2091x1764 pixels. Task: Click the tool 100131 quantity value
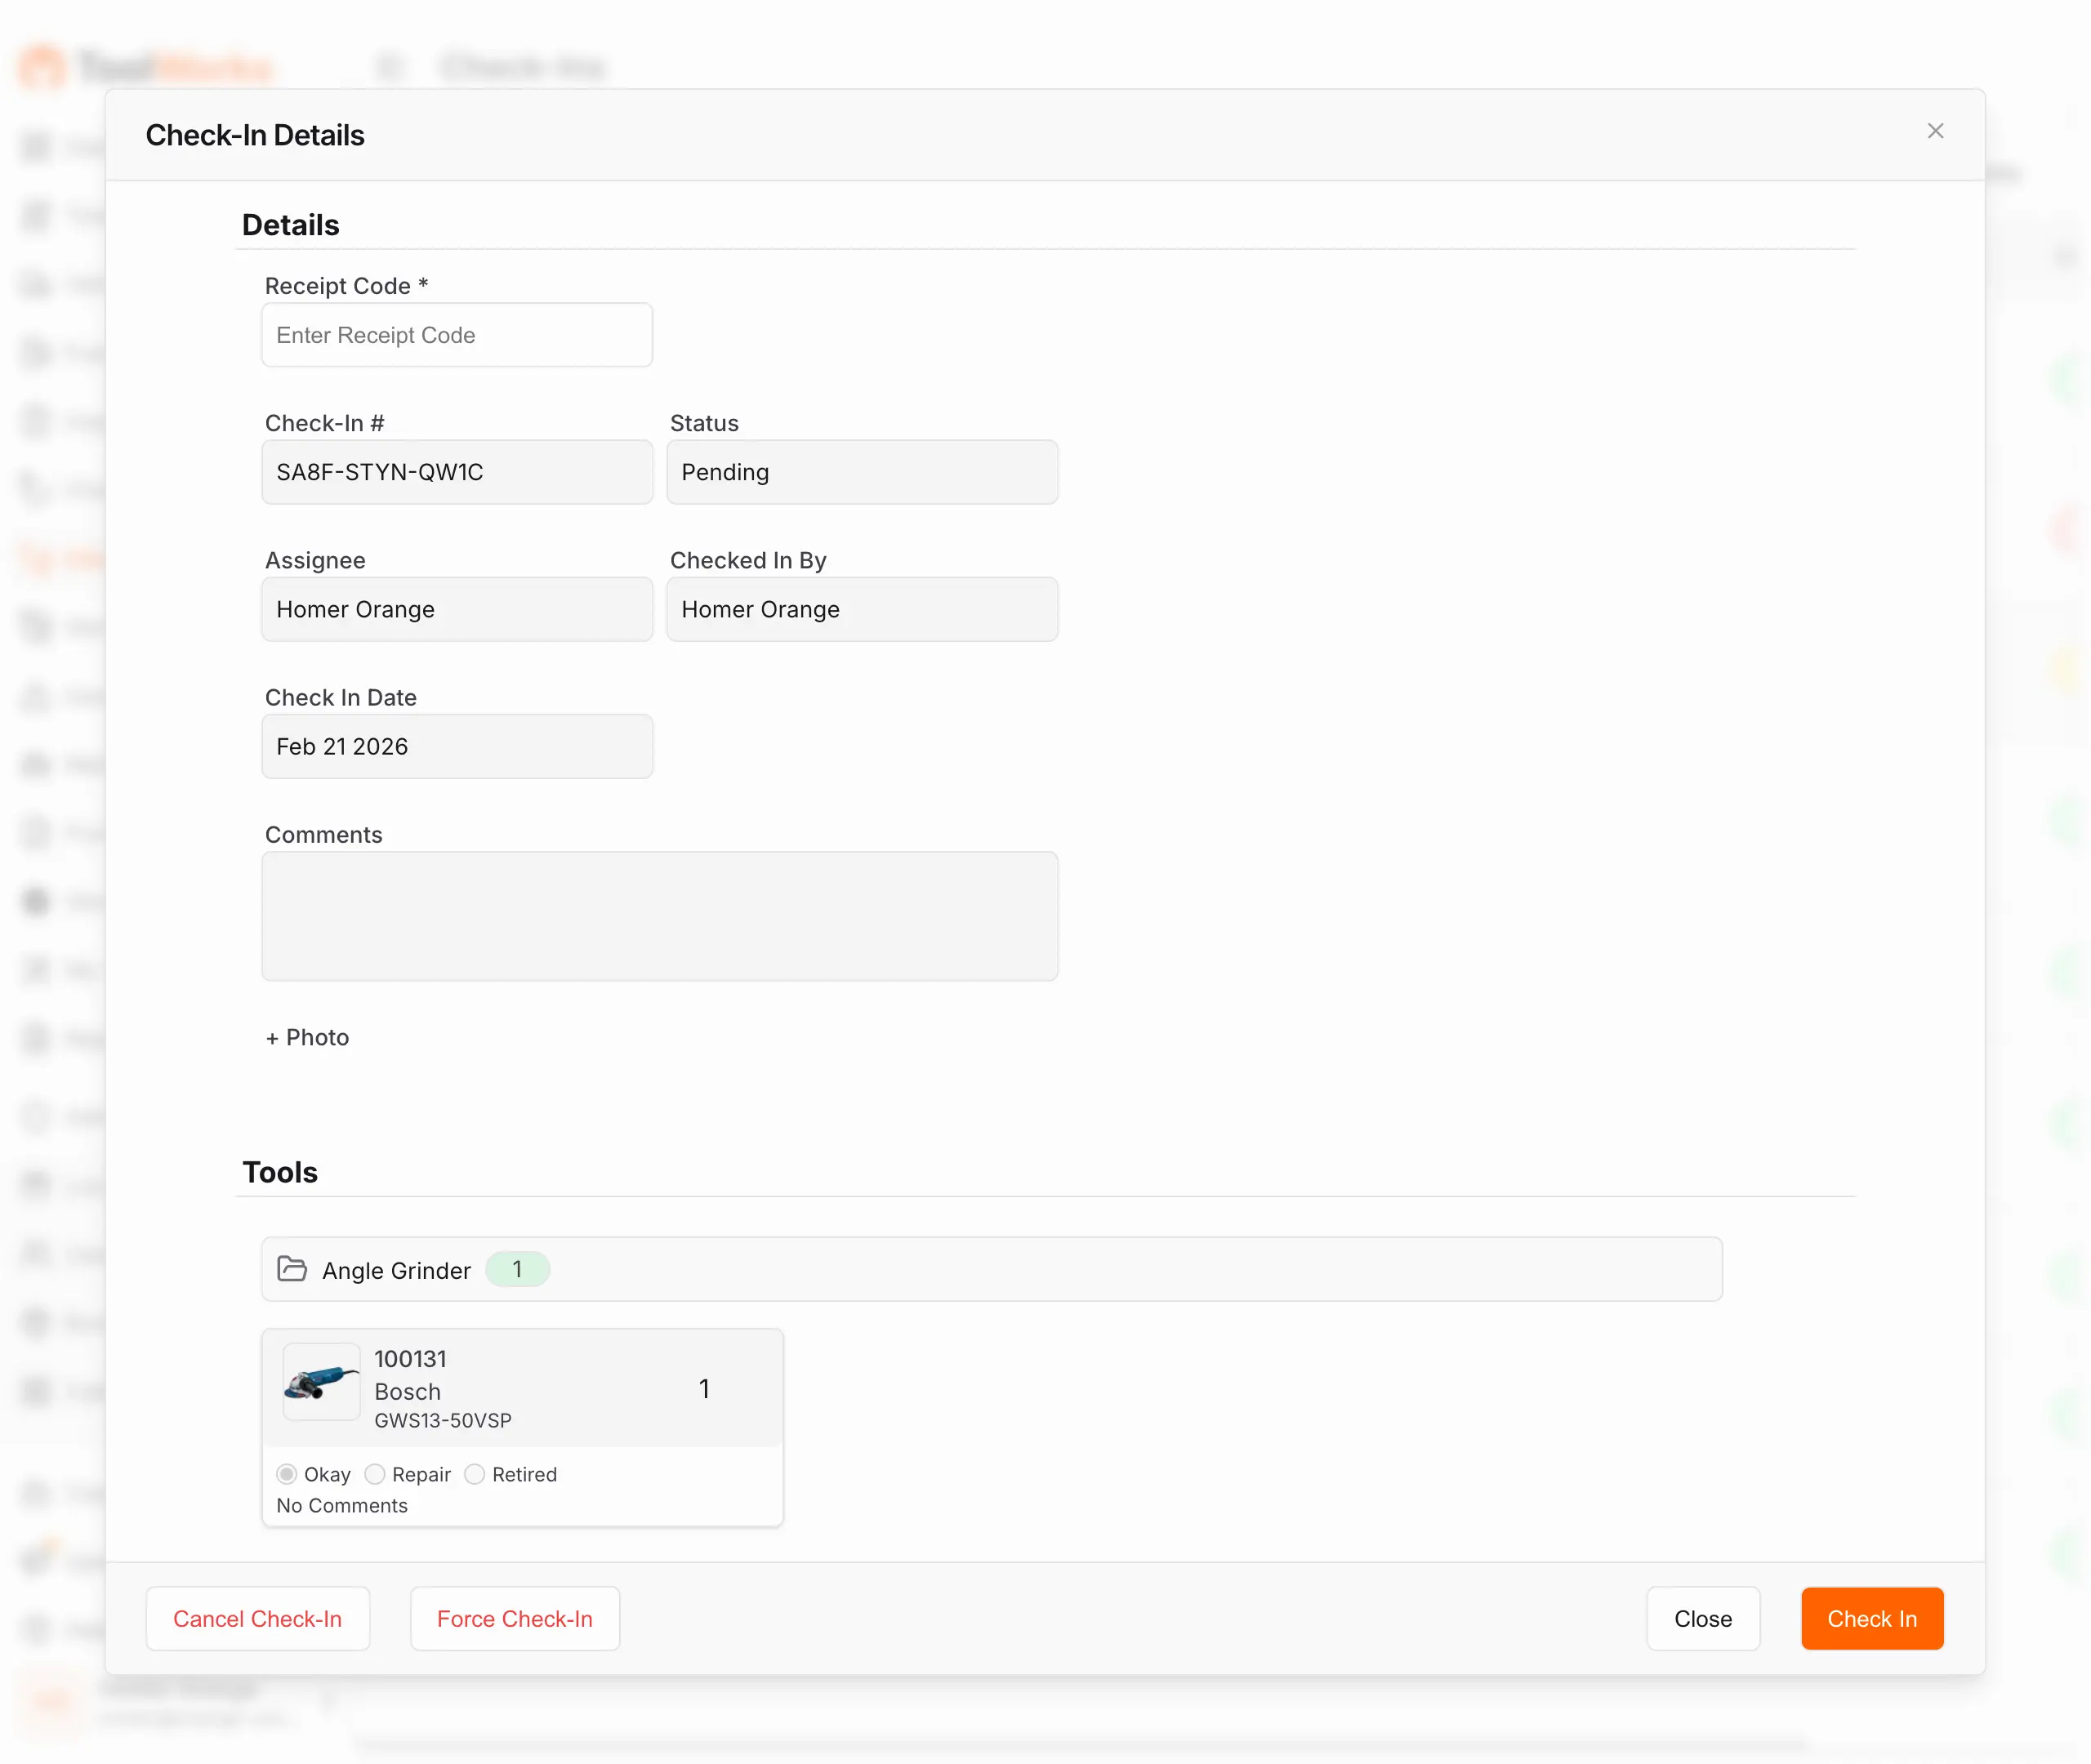pyautogui.click(x=704, y=1388)
